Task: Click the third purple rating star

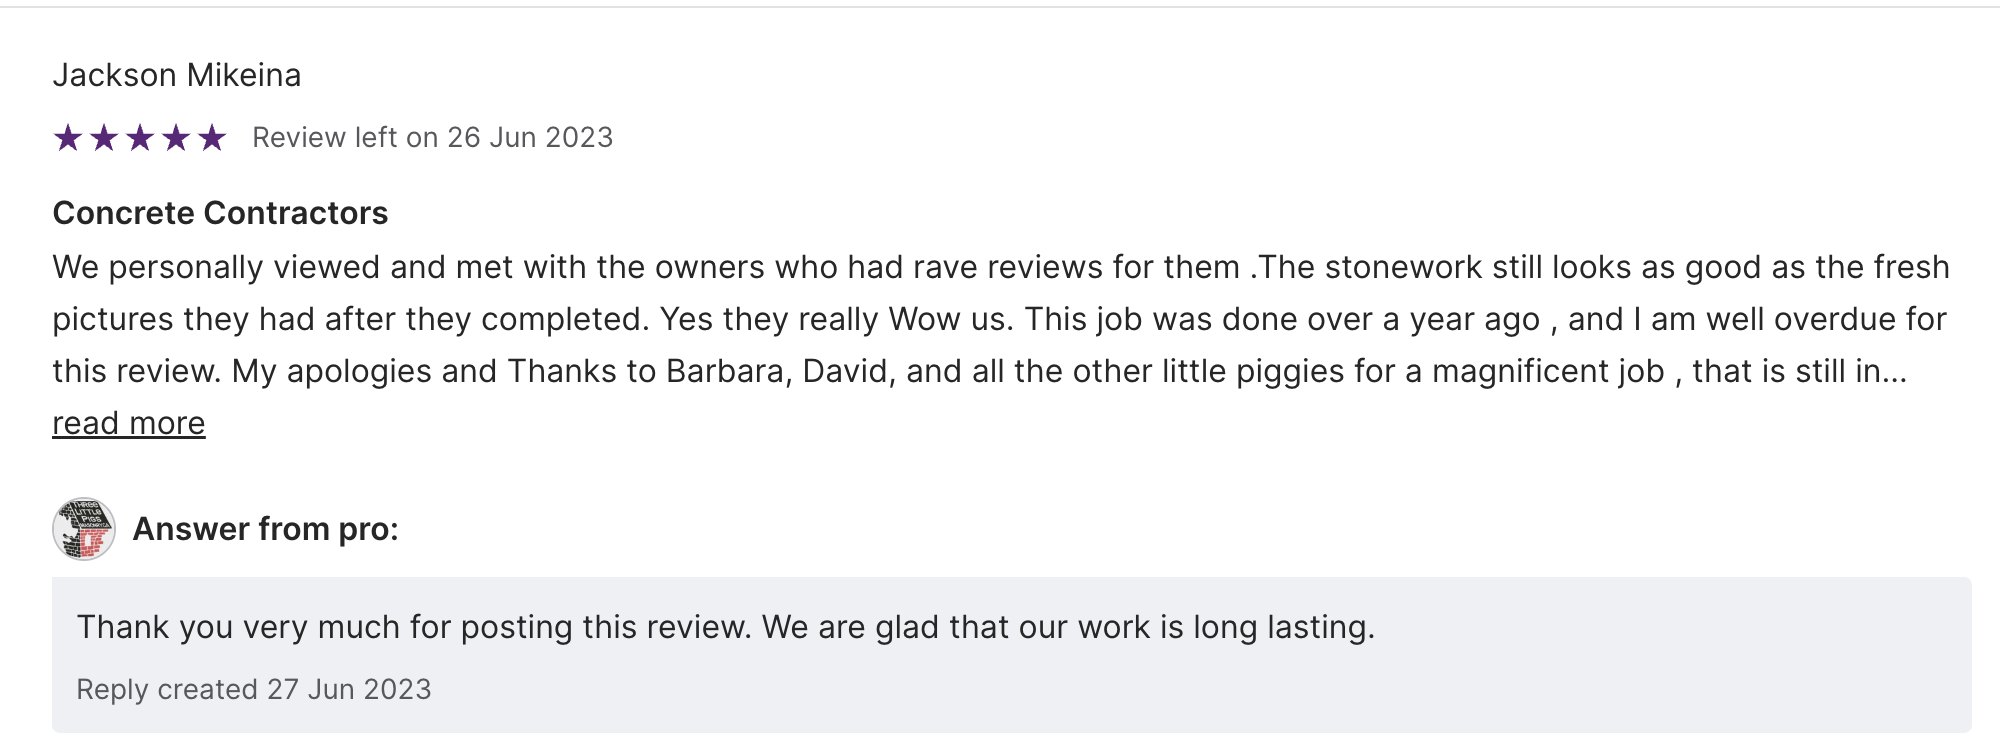Action: click(140, 138)
